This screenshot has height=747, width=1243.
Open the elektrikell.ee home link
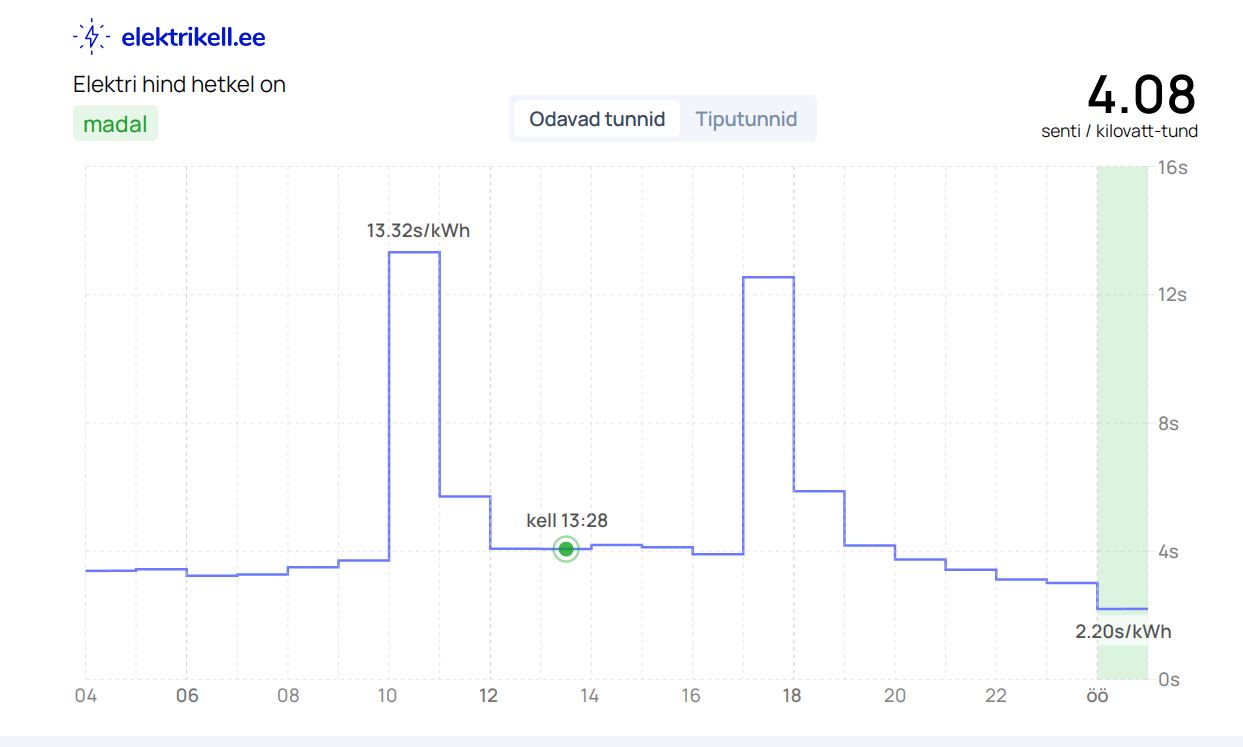pyautogui.click(x=192, y=38)
